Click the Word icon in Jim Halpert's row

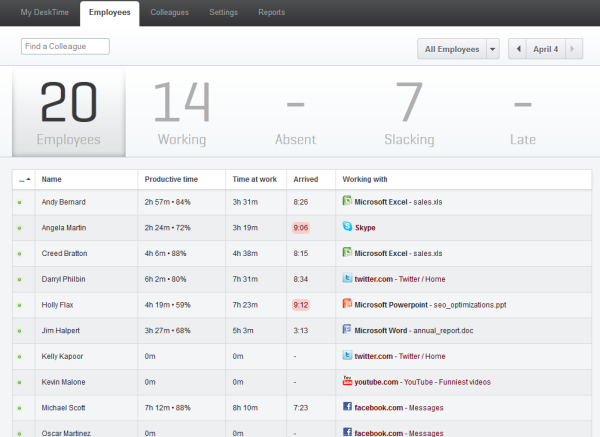click(347, 329)
